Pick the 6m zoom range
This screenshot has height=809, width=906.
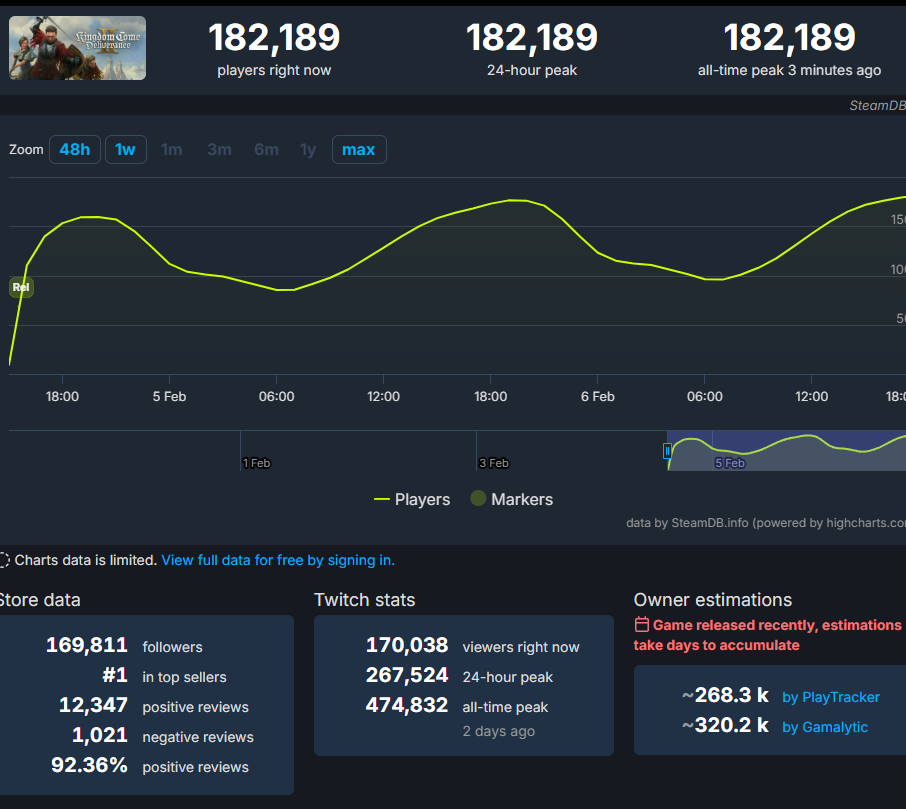(266, 150)
